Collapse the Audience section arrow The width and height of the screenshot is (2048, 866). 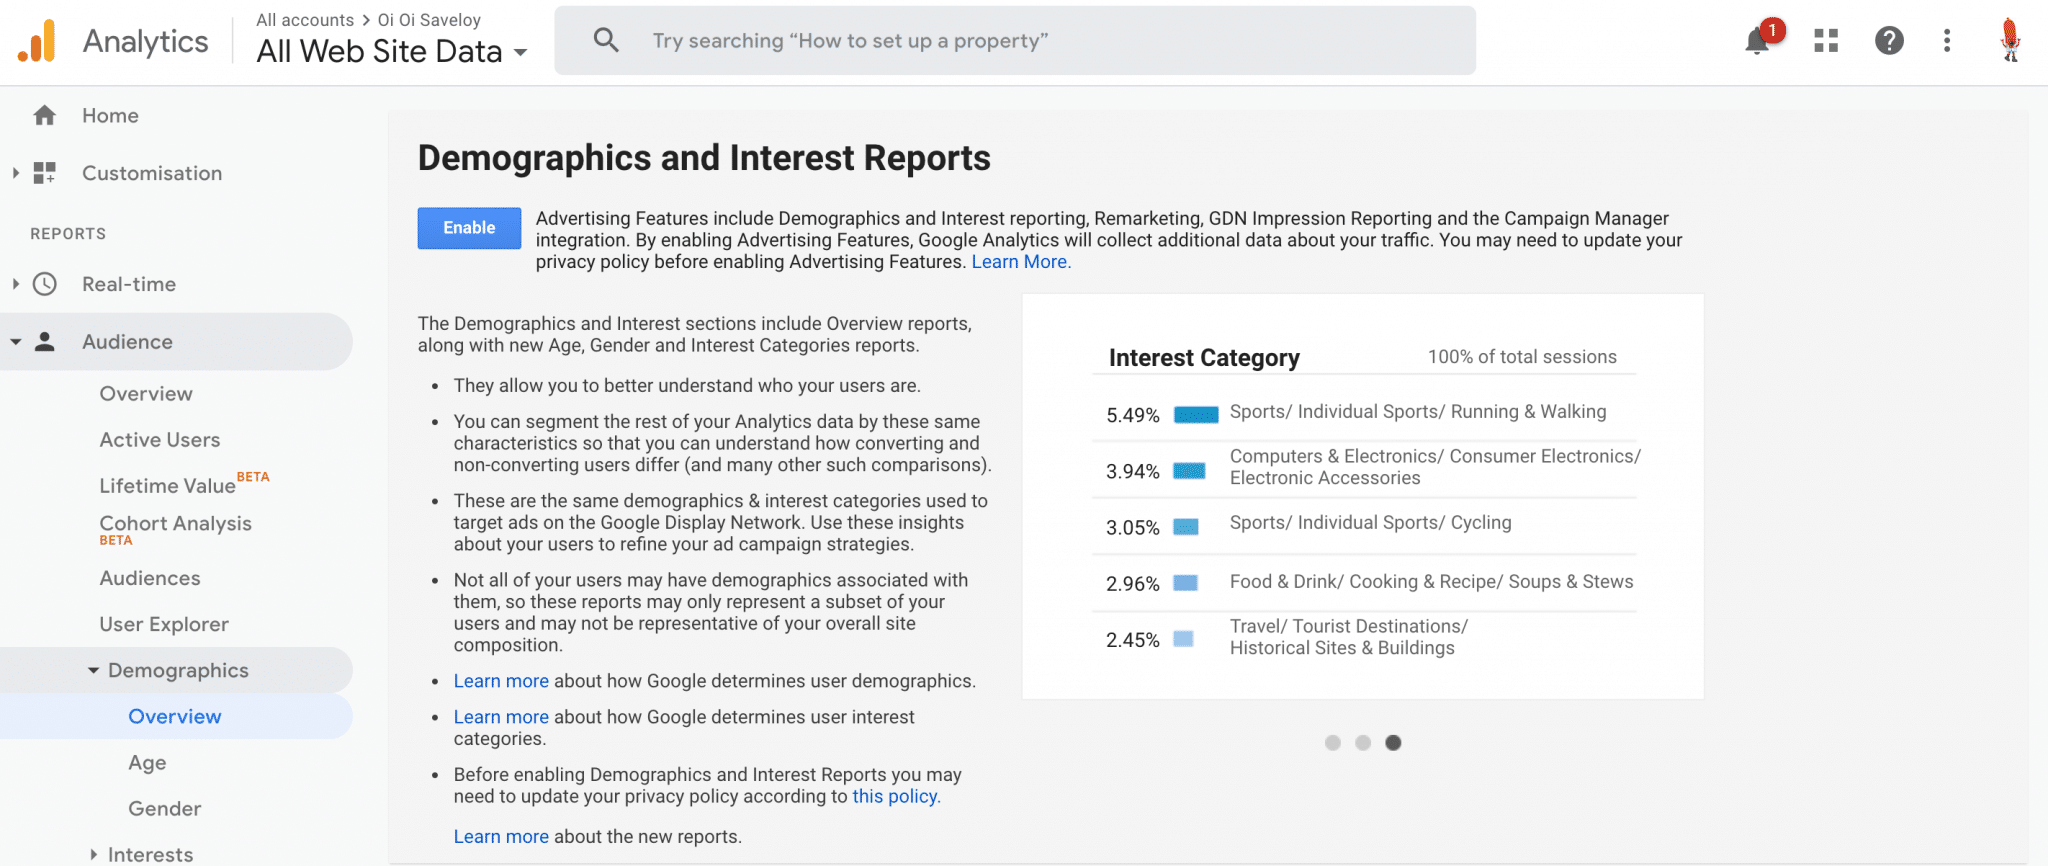tap(15, 342)
